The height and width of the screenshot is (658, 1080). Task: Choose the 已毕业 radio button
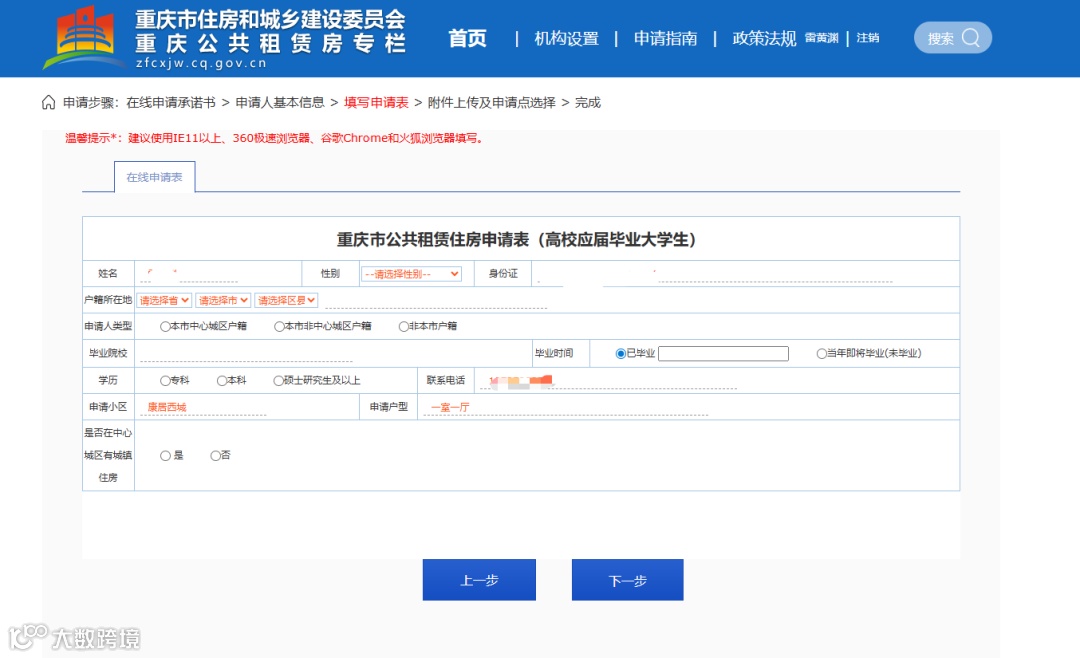coord(621,353)
